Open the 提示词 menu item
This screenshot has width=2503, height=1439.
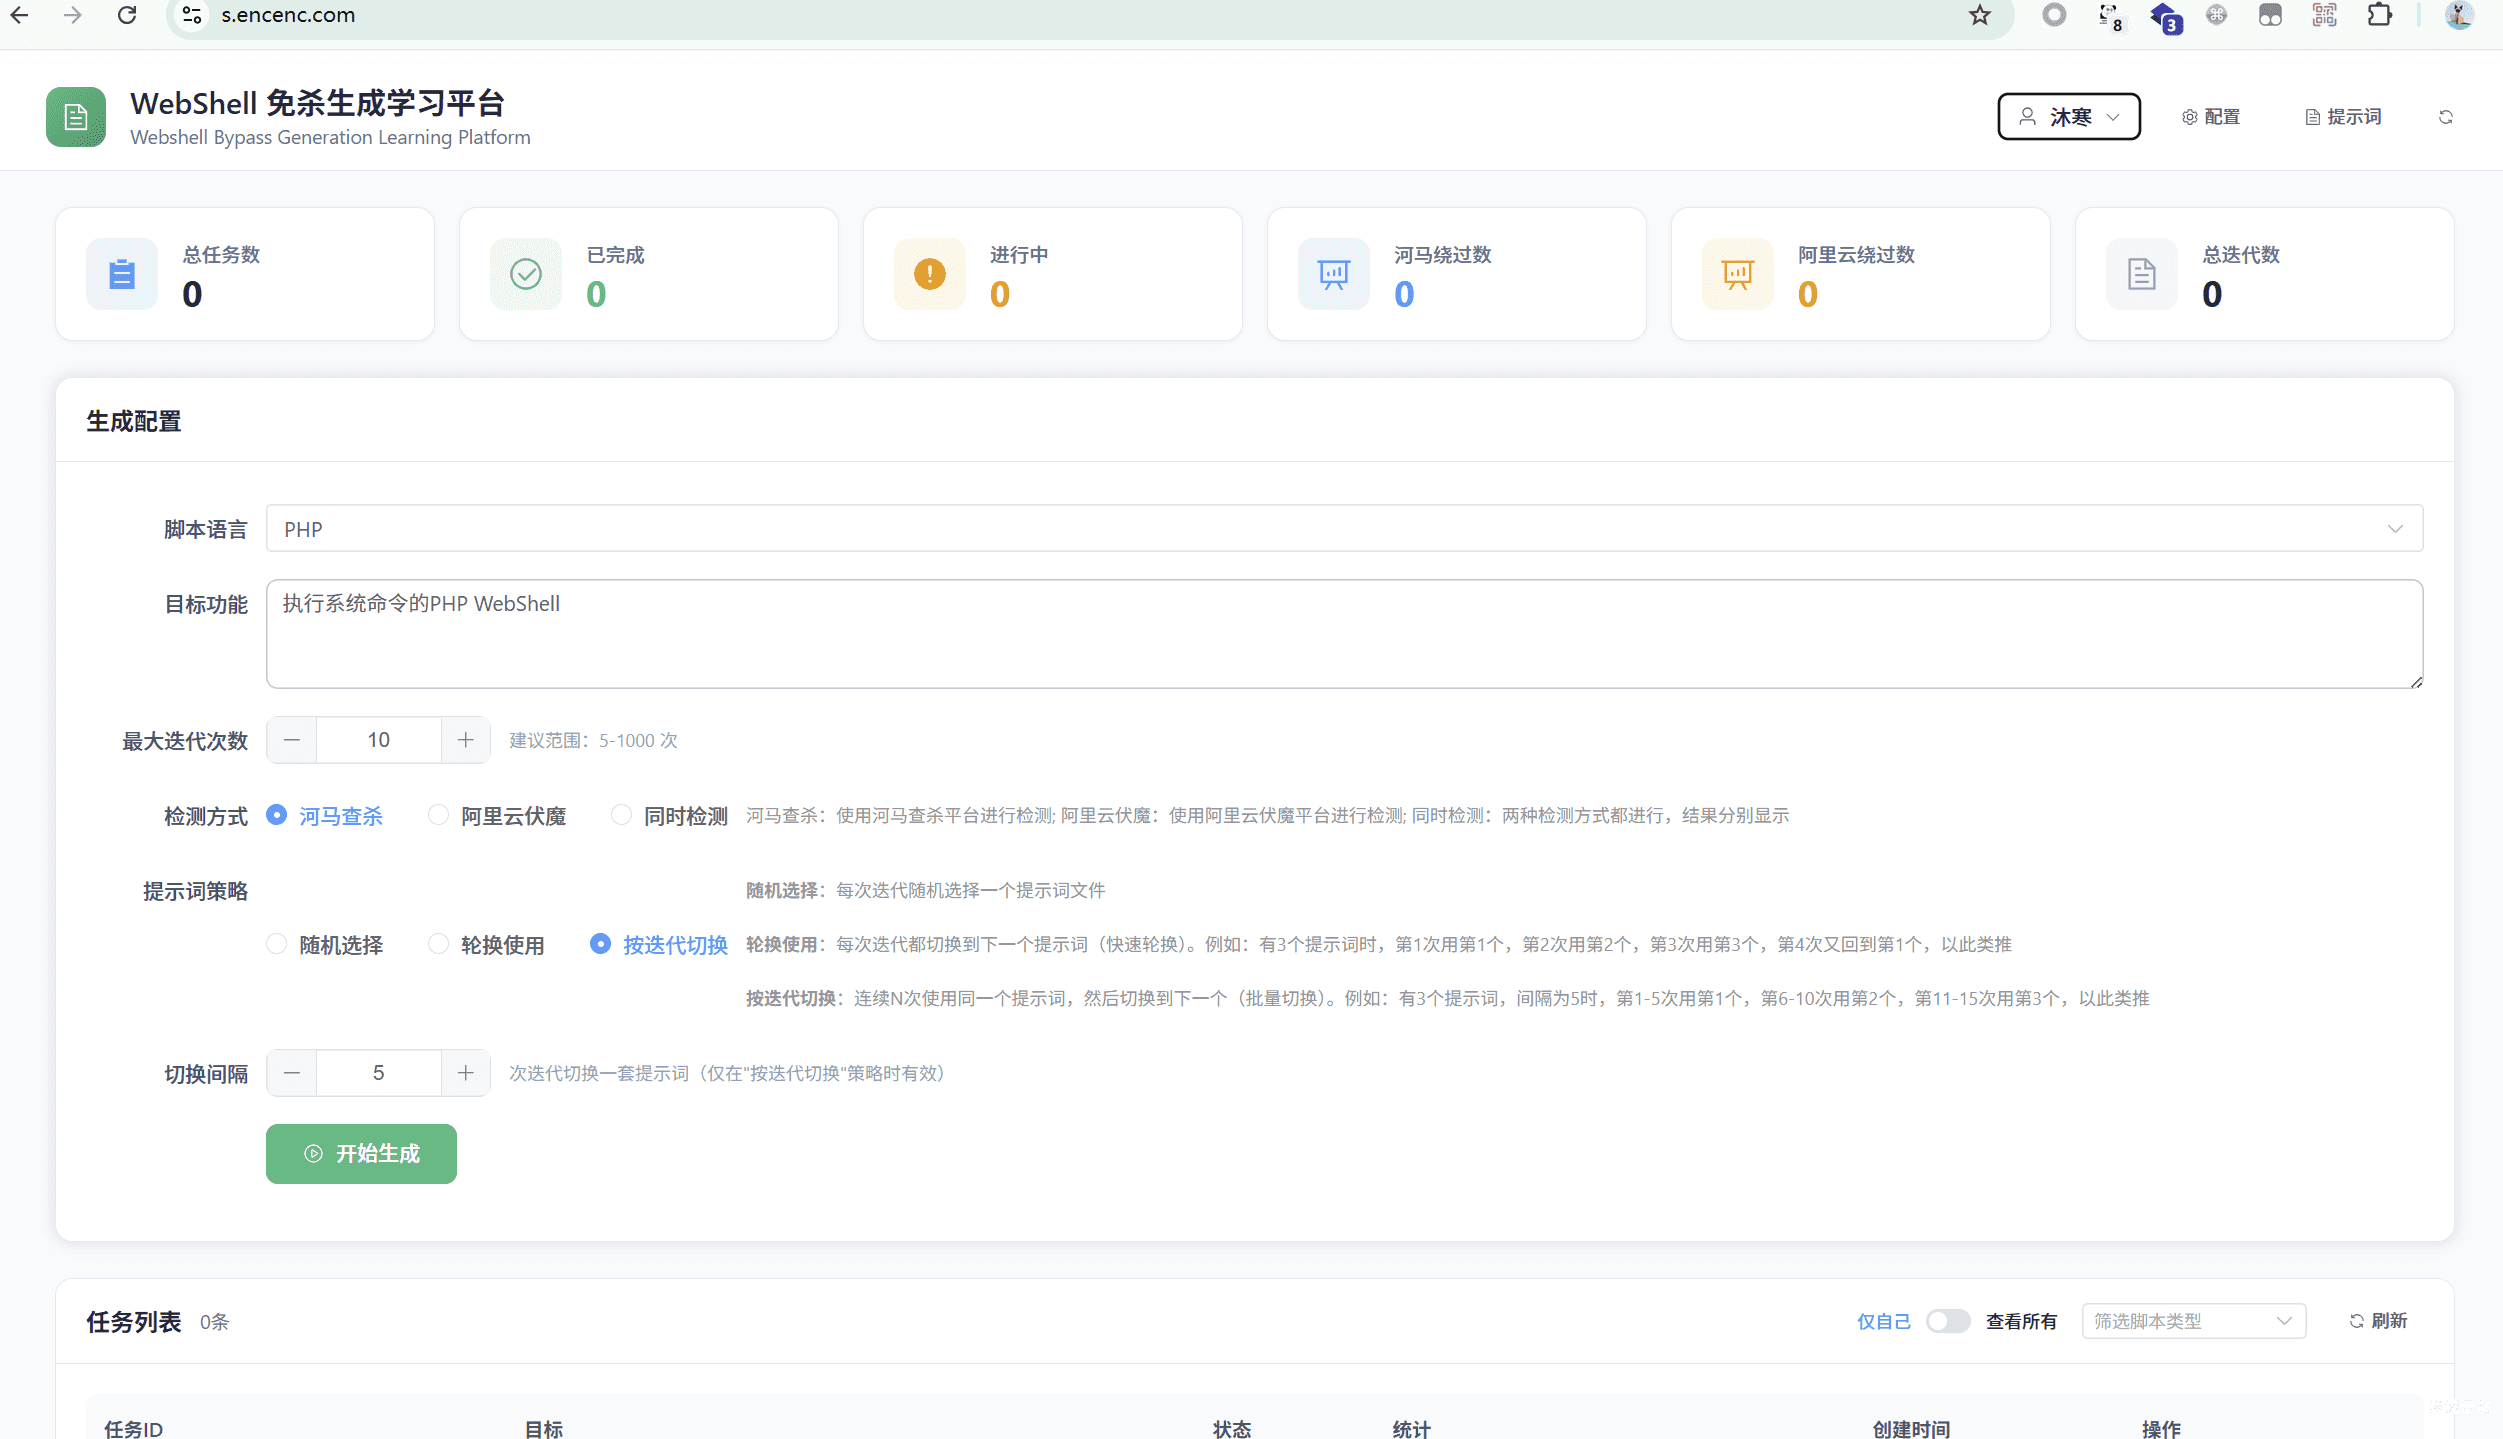pyautogui.click(x=2342, y=116)
